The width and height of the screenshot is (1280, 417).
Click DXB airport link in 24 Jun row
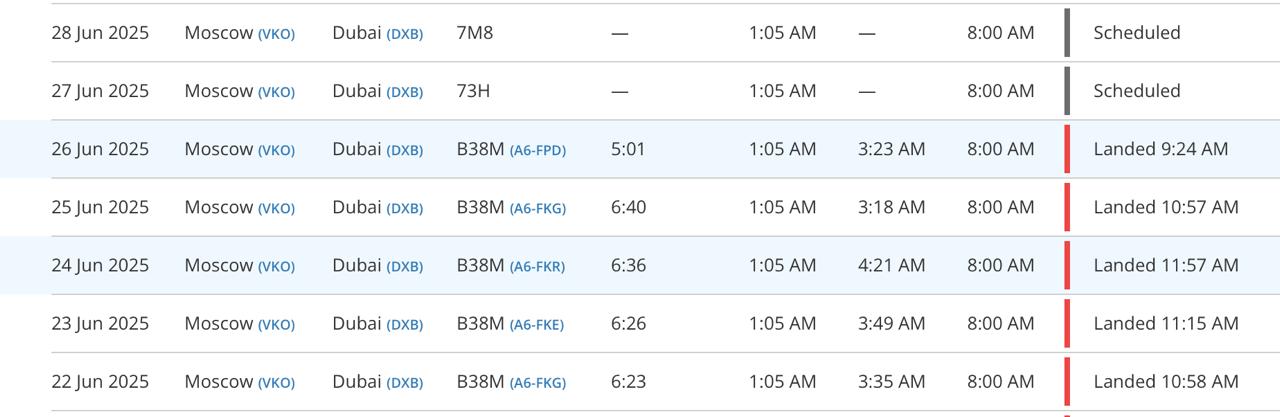(405, 266)
